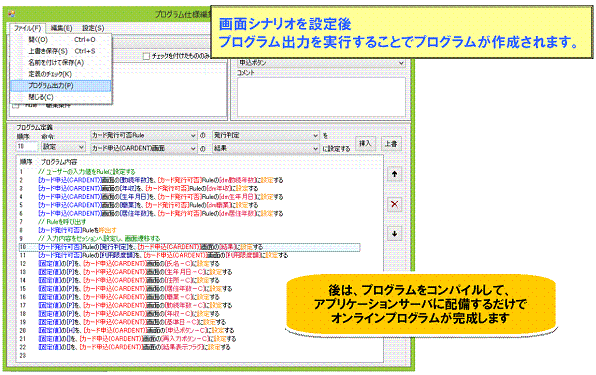Open the 申込ボタン dropdown

[321, 63]
